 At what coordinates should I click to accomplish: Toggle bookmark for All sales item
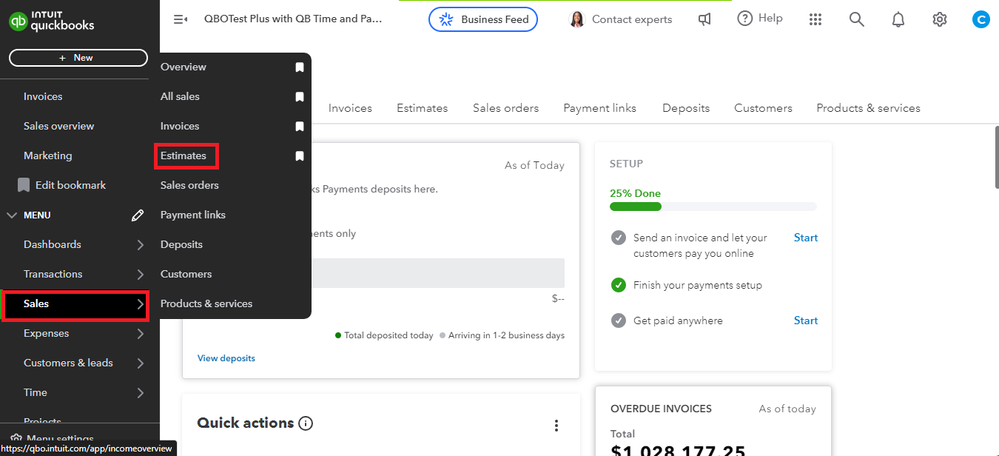point(299,97)
